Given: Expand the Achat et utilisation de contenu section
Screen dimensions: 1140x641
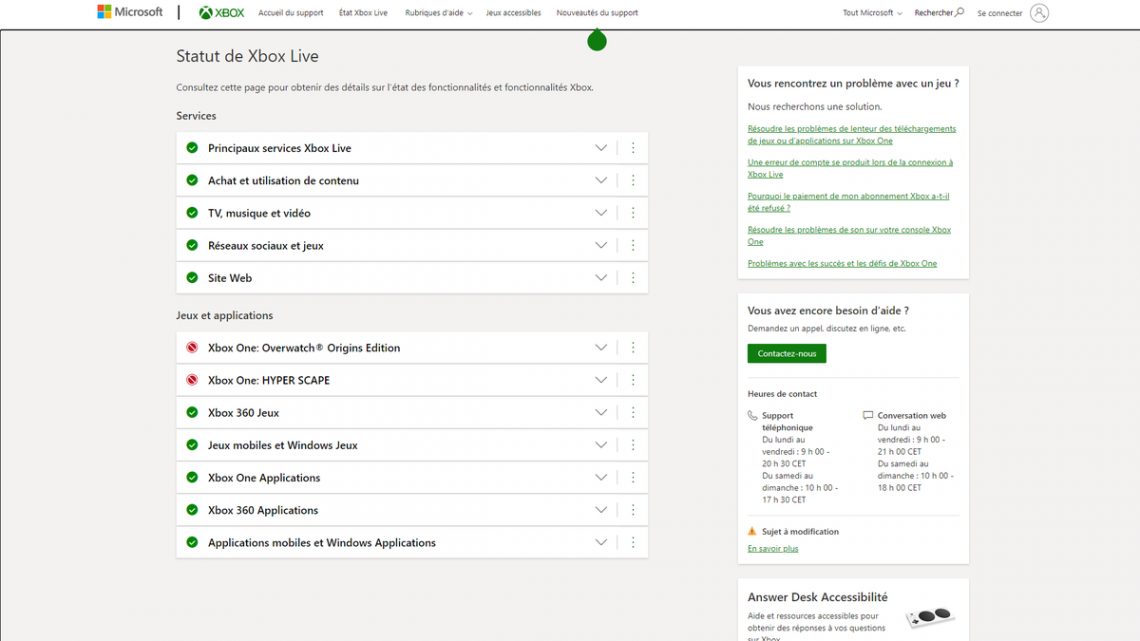Looking at the screenshot, I should (x=601, y=181).
